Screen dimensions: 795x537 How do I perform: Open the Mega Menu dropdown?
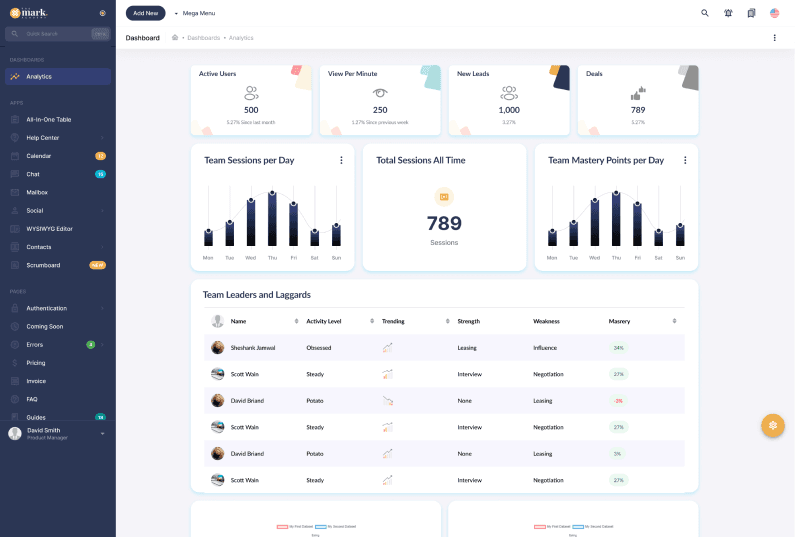[x=195, y=13]
